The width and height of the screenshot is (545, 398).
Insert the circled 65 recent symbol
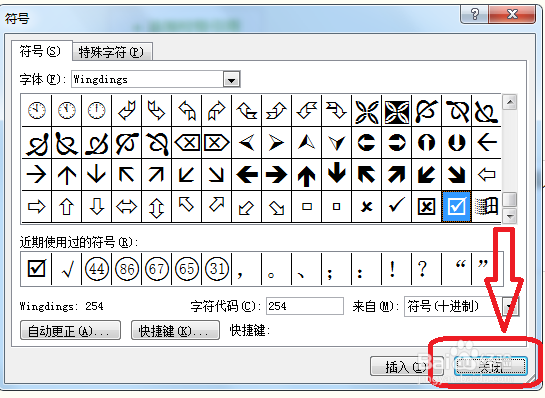(187, 269)
